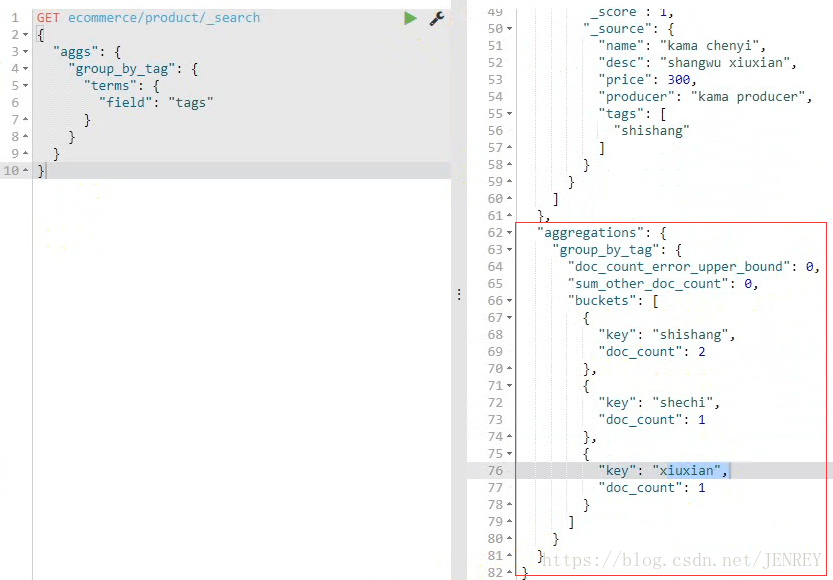Image resolution: width=833 pixels, height=580 pixels.
Task: Click the GET method keyword on line 1
Action: tap(48, 18)
